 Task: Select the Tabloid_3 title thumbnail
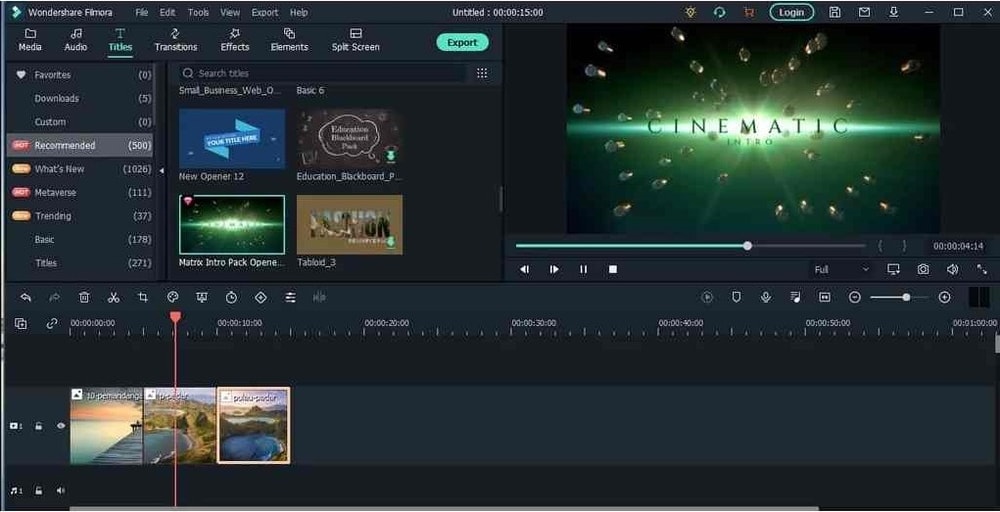(349, 224)
